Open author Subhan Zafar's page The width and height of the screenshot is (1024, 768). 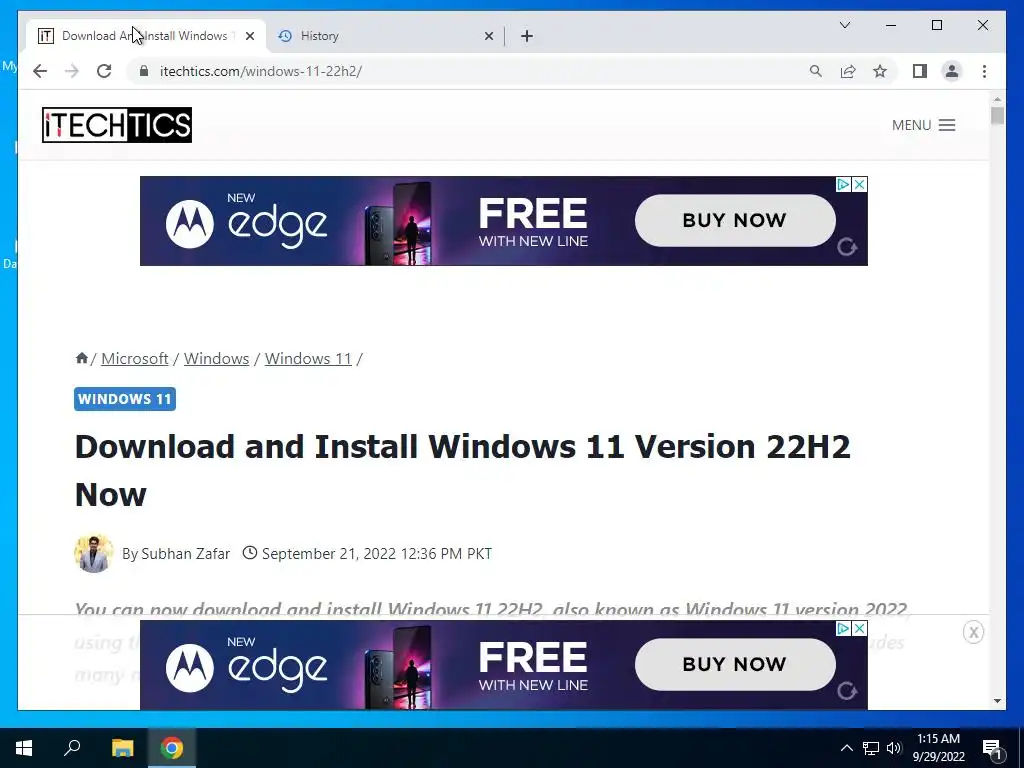tap(185, 554)
